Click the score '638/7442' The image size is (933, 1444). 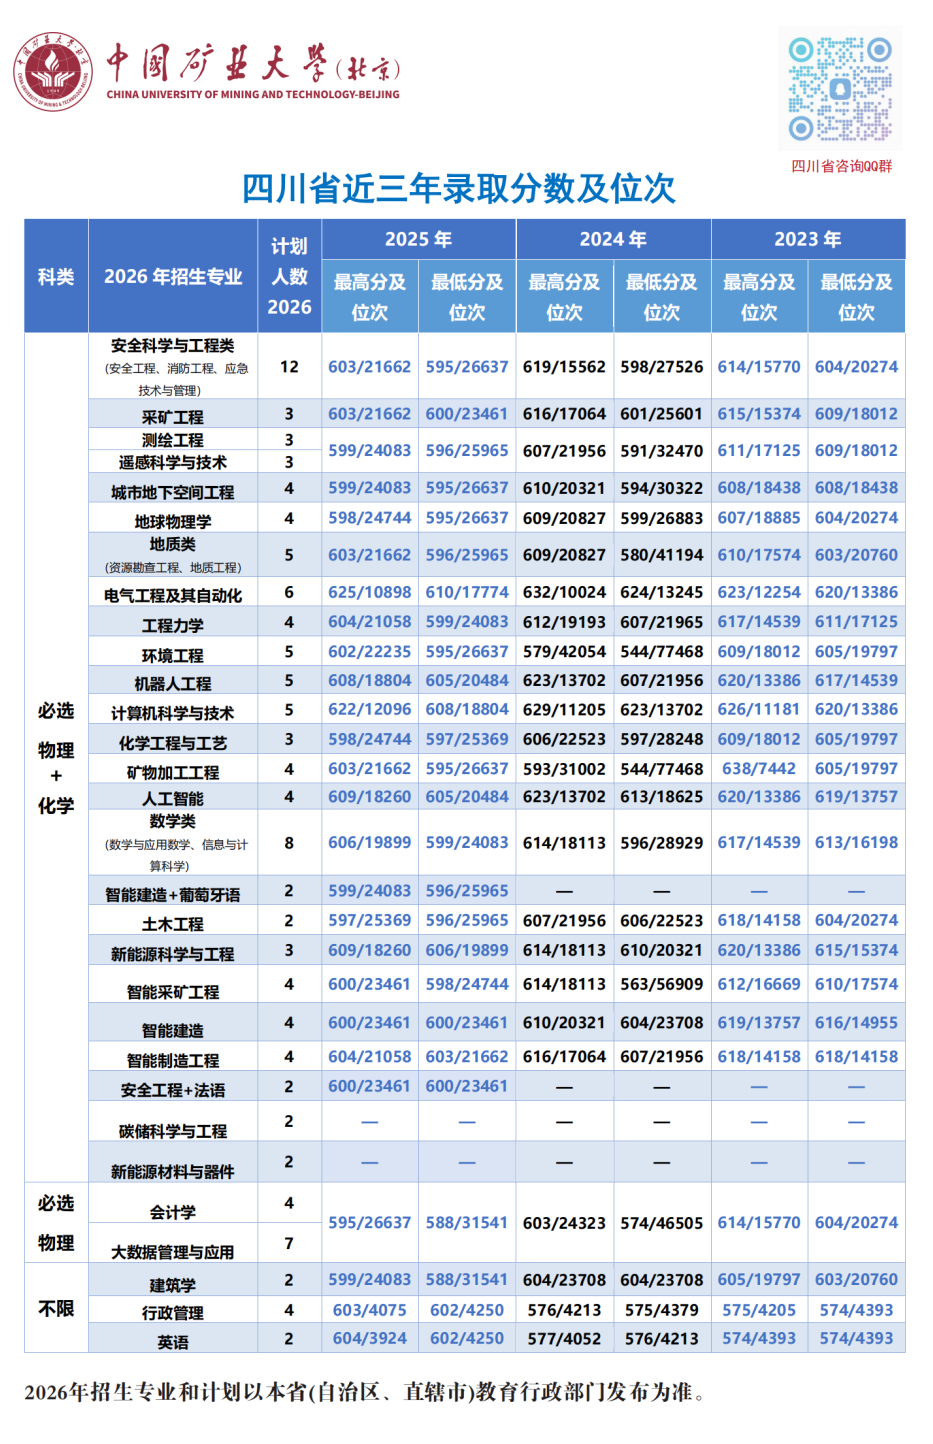pyautogui.click(x=759, y=768)
